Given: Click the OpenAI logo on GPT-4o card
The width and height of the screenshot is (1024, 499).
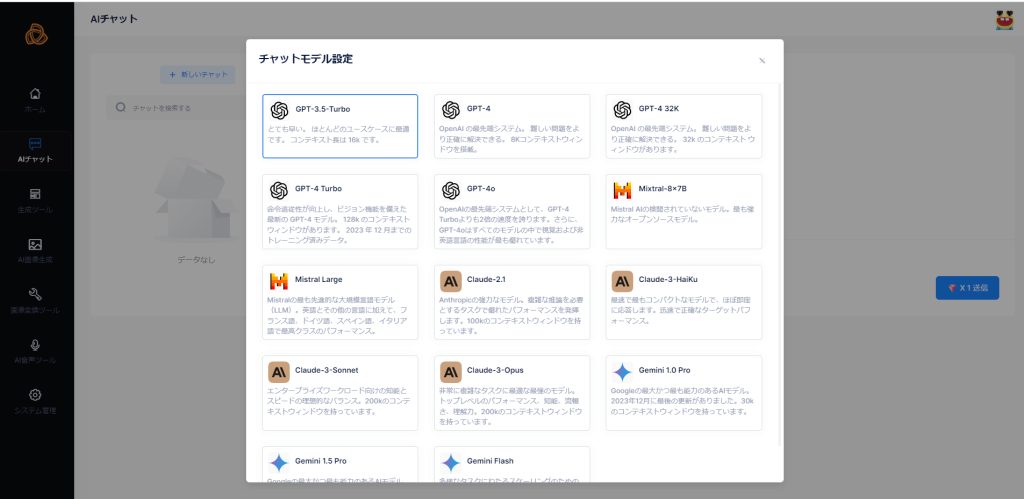Looking at the screenshot, I should pos(451,190).
